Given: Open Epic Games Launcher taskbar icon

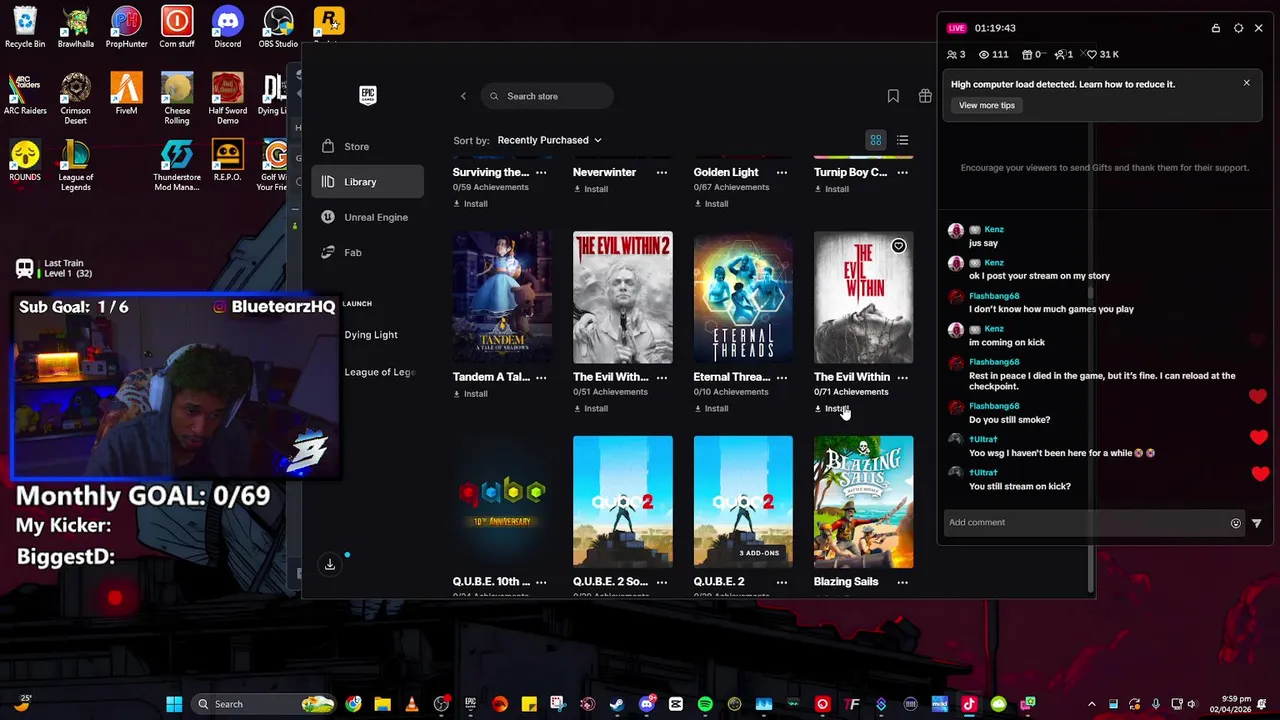Looking at the screenshot, I should coord(470,704).
